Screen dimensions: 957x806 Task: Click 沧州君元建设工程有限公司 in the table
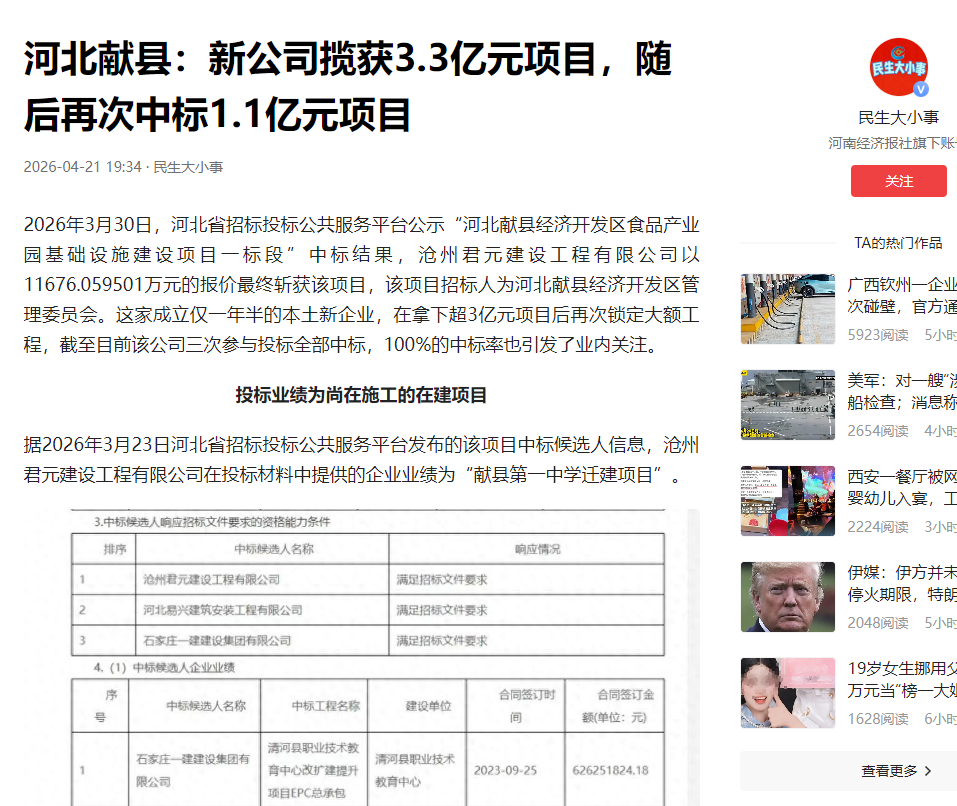(x=211, y=580)
